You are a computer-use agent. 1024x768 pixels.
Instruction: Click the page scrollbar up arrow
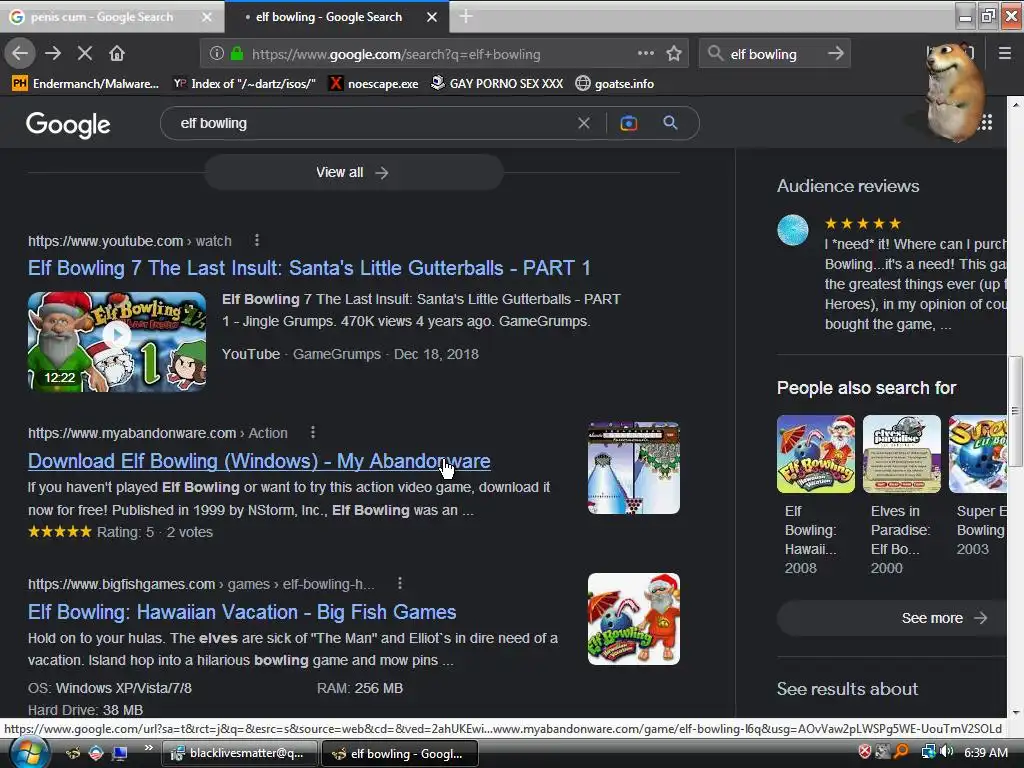(1016, 103)
